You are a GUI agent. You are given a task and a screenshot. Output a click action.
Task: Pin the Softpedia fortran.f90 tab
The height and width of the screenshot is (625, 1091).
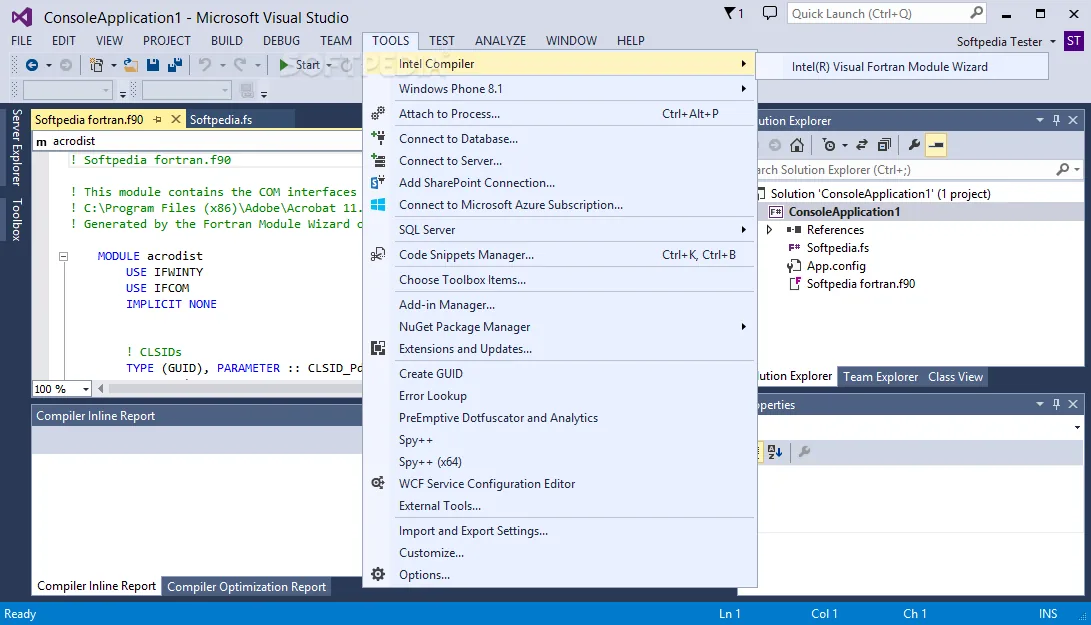pos(158,120)
